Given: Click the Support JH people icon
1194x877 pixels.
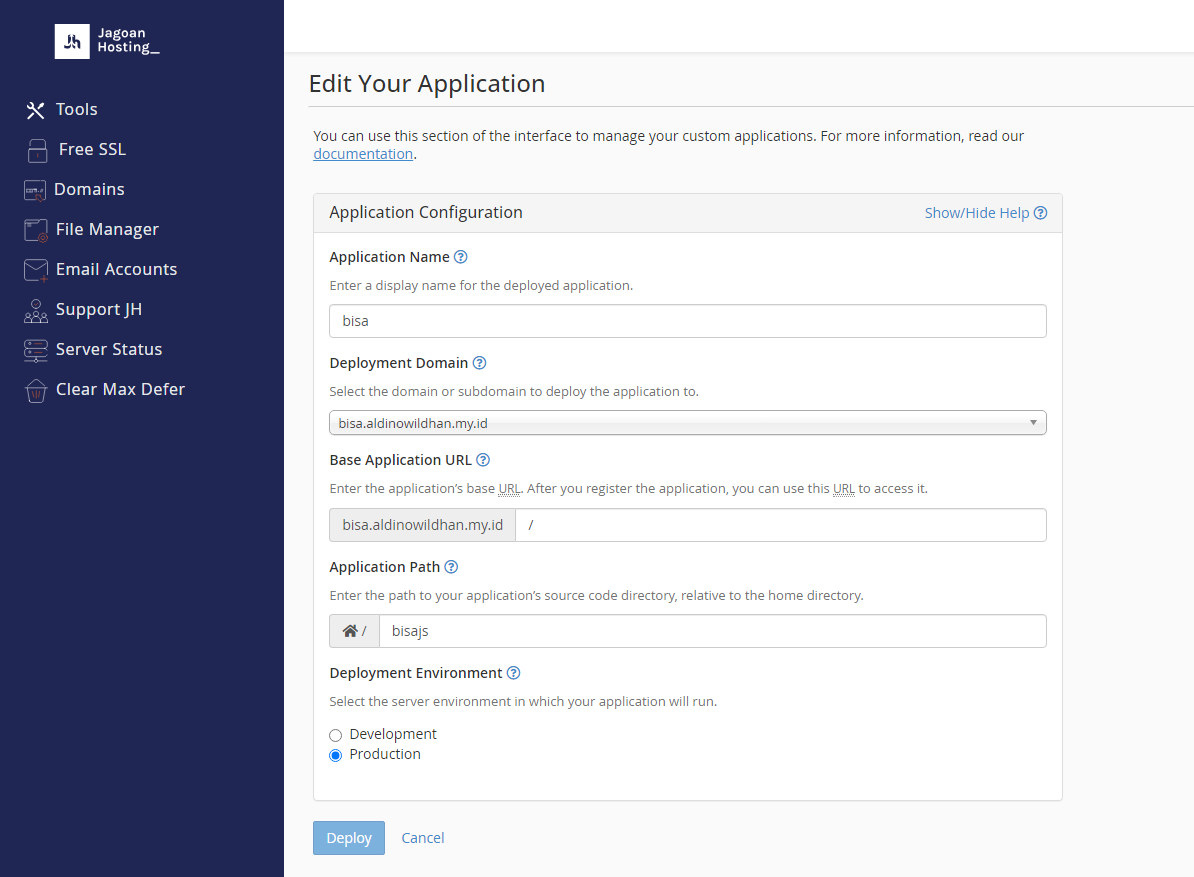Looking at the screenshot, I should coord(36,311).
